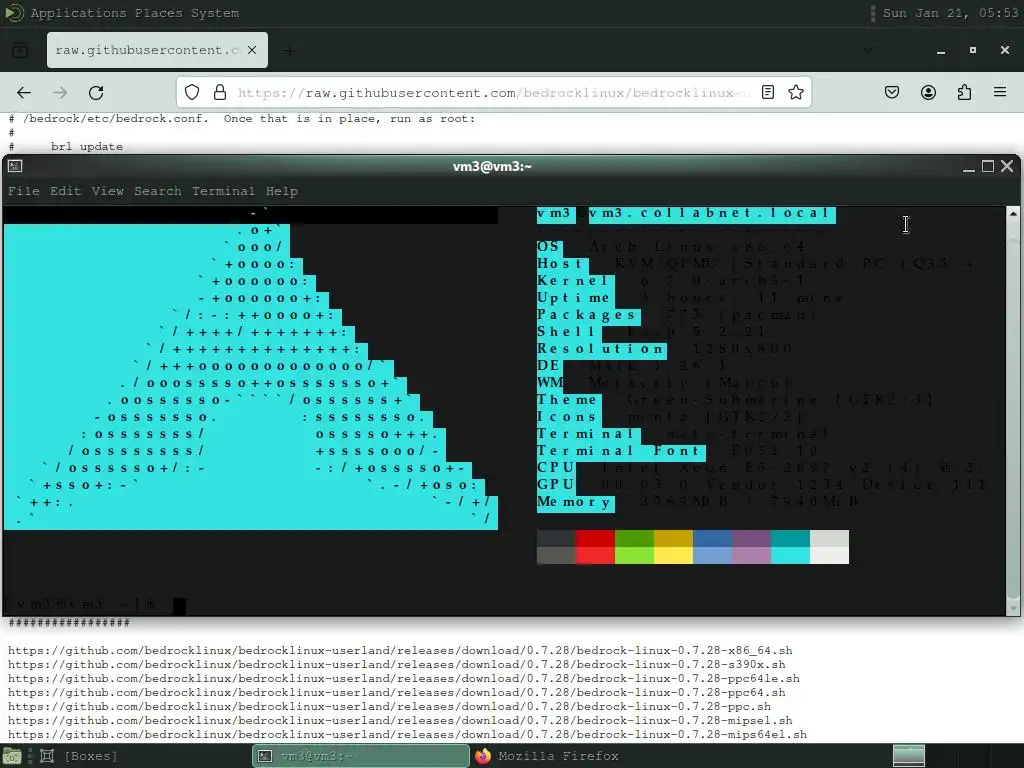
Task: Click the red color block in terminal
Action: click(595, 547)
